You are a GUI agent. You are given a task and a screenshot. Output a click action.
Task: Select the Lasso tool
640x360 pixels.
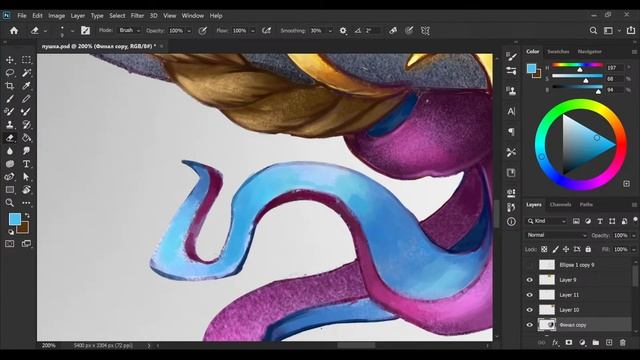tap(10, 73)
